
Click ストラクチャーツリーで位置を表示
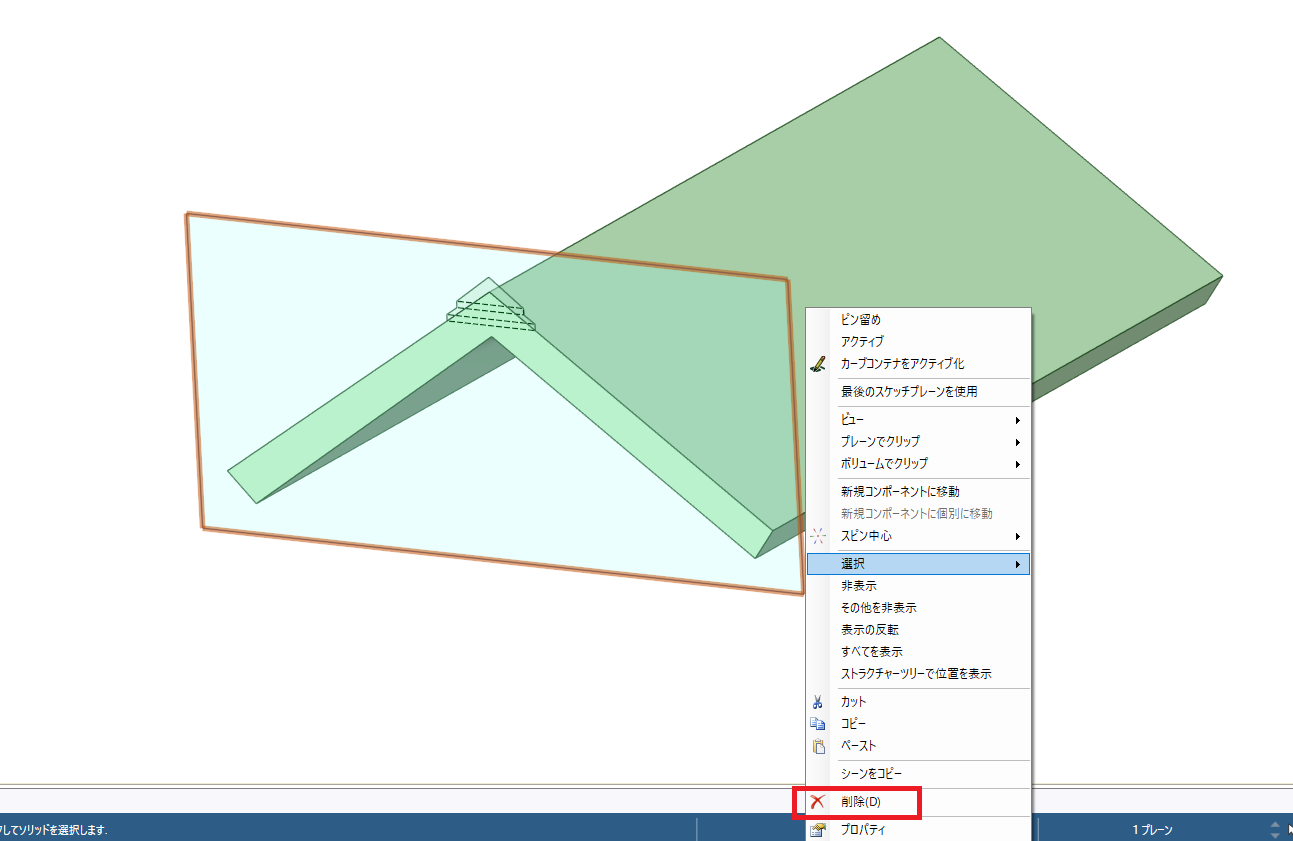[916, 674]
